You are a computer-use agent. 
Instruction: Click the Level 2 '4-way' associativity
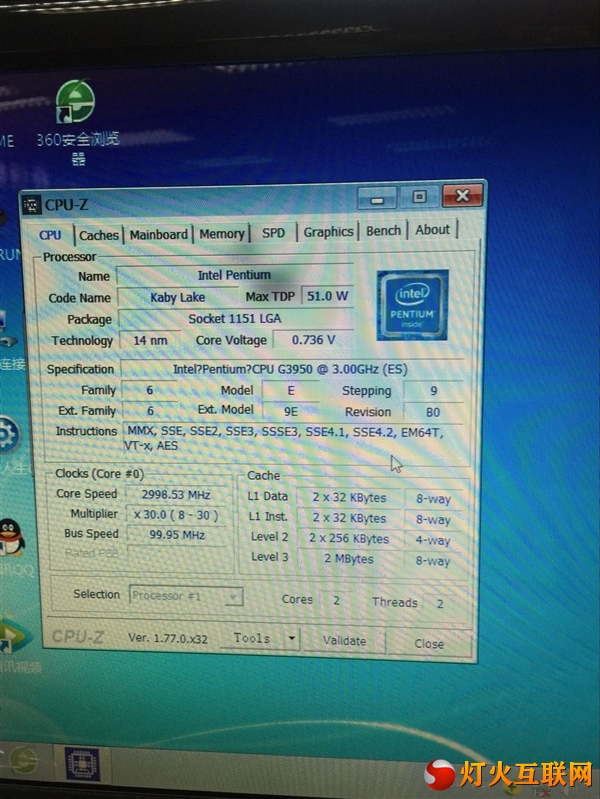tap(433, 540)
